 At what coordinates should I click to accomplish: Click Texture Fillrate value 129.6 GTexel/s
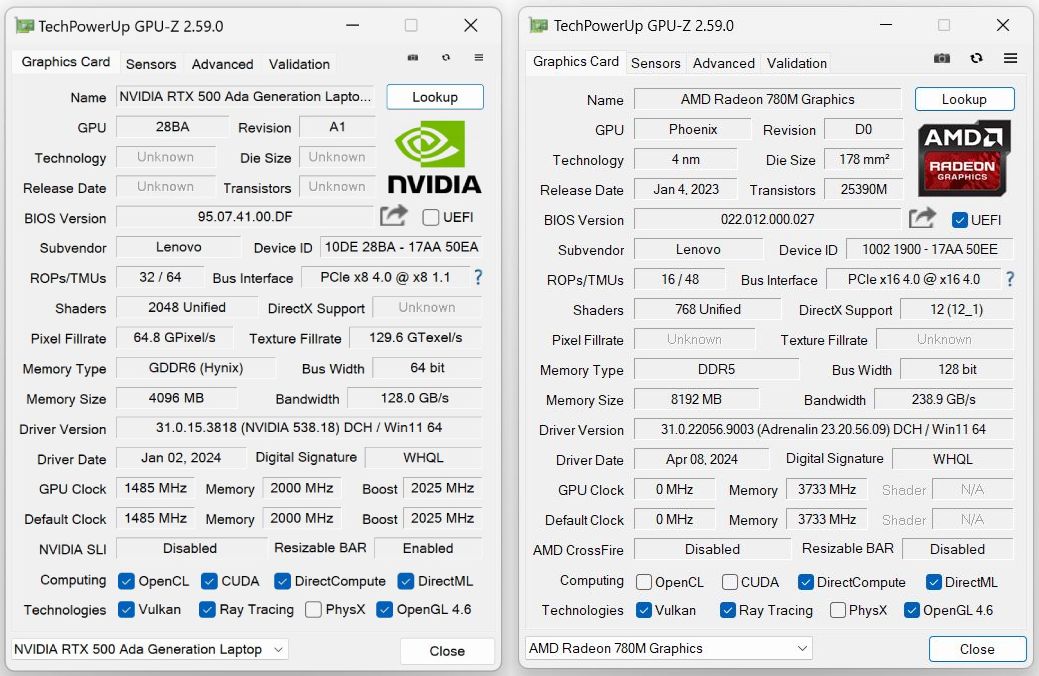pos(415,338)
